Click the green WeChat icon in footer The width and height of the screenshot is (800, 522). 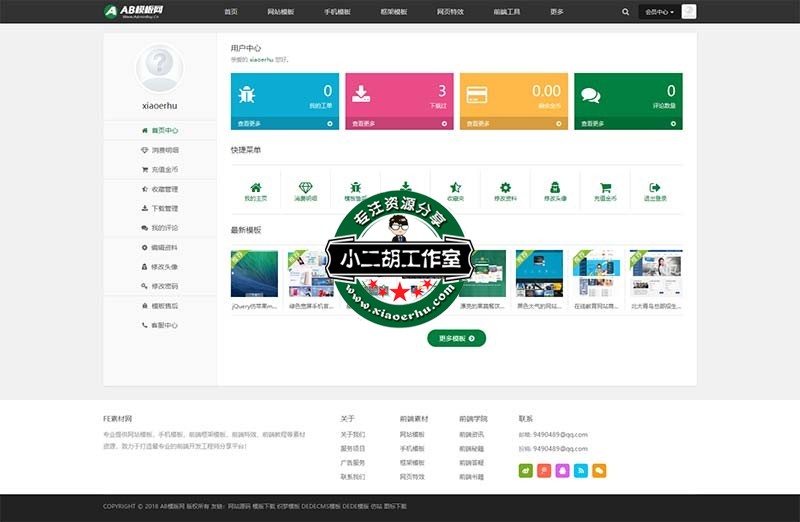526,470
